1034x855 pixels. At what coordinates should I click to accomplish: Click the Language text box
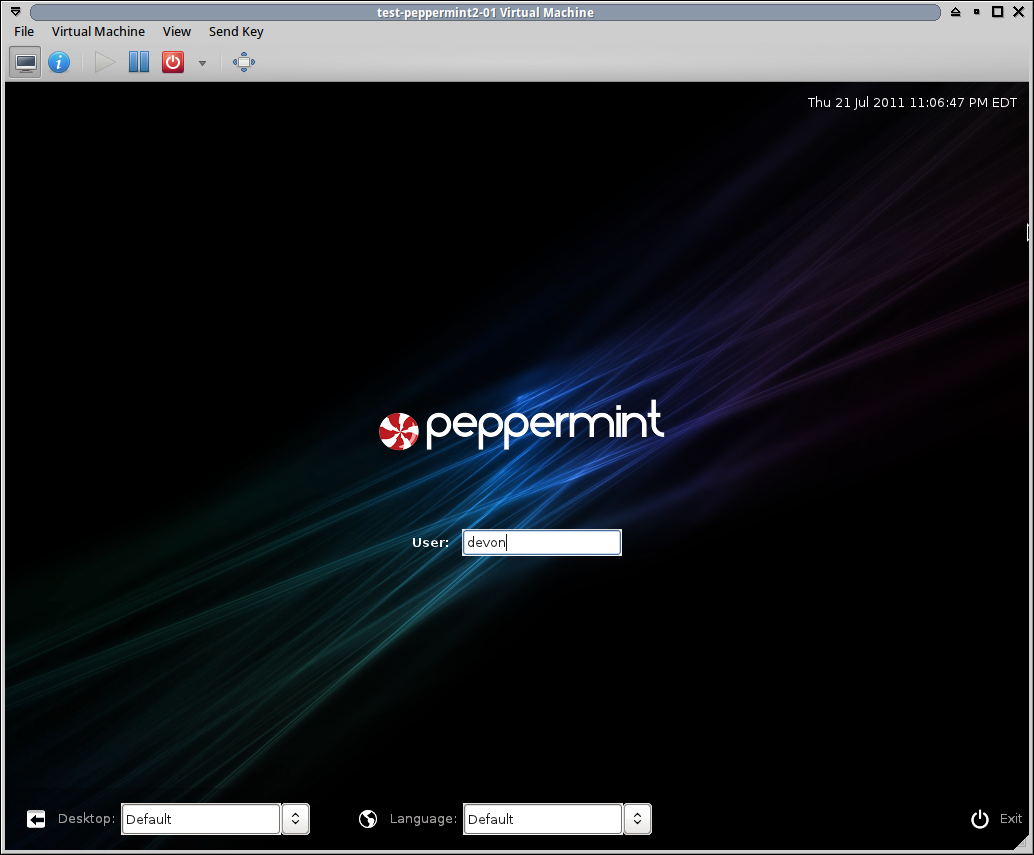[543, 819]
